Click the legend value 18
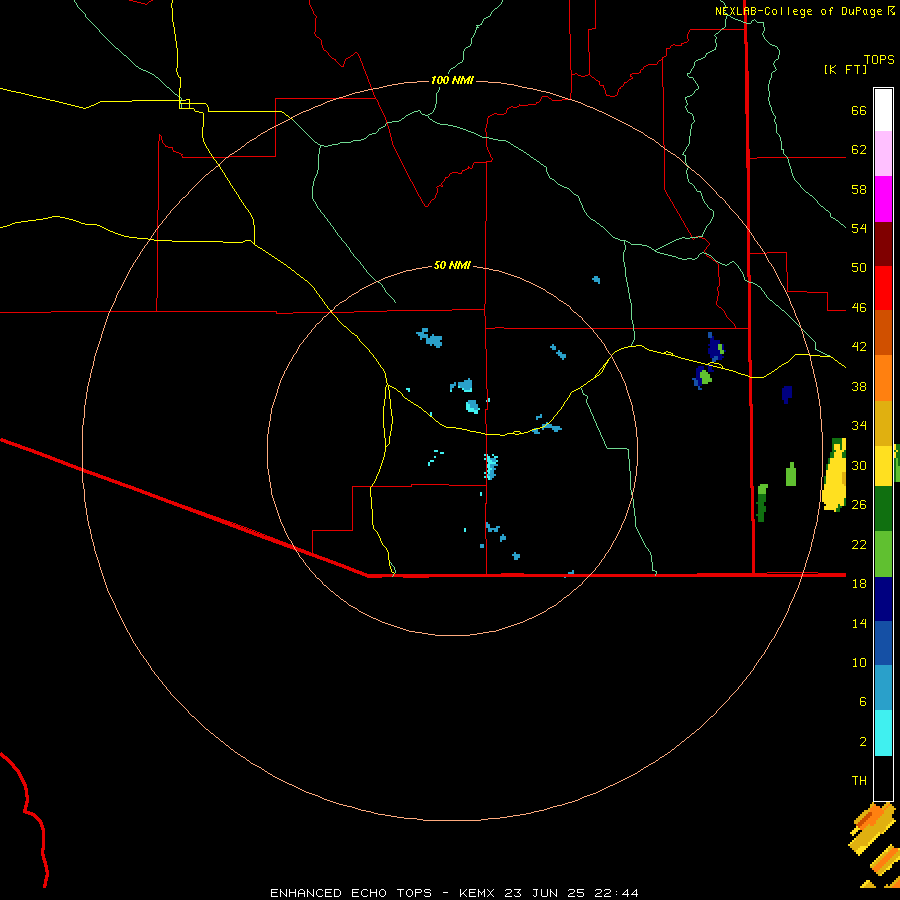The width and height of the screenshot is (900, 900). pos(859,584)
